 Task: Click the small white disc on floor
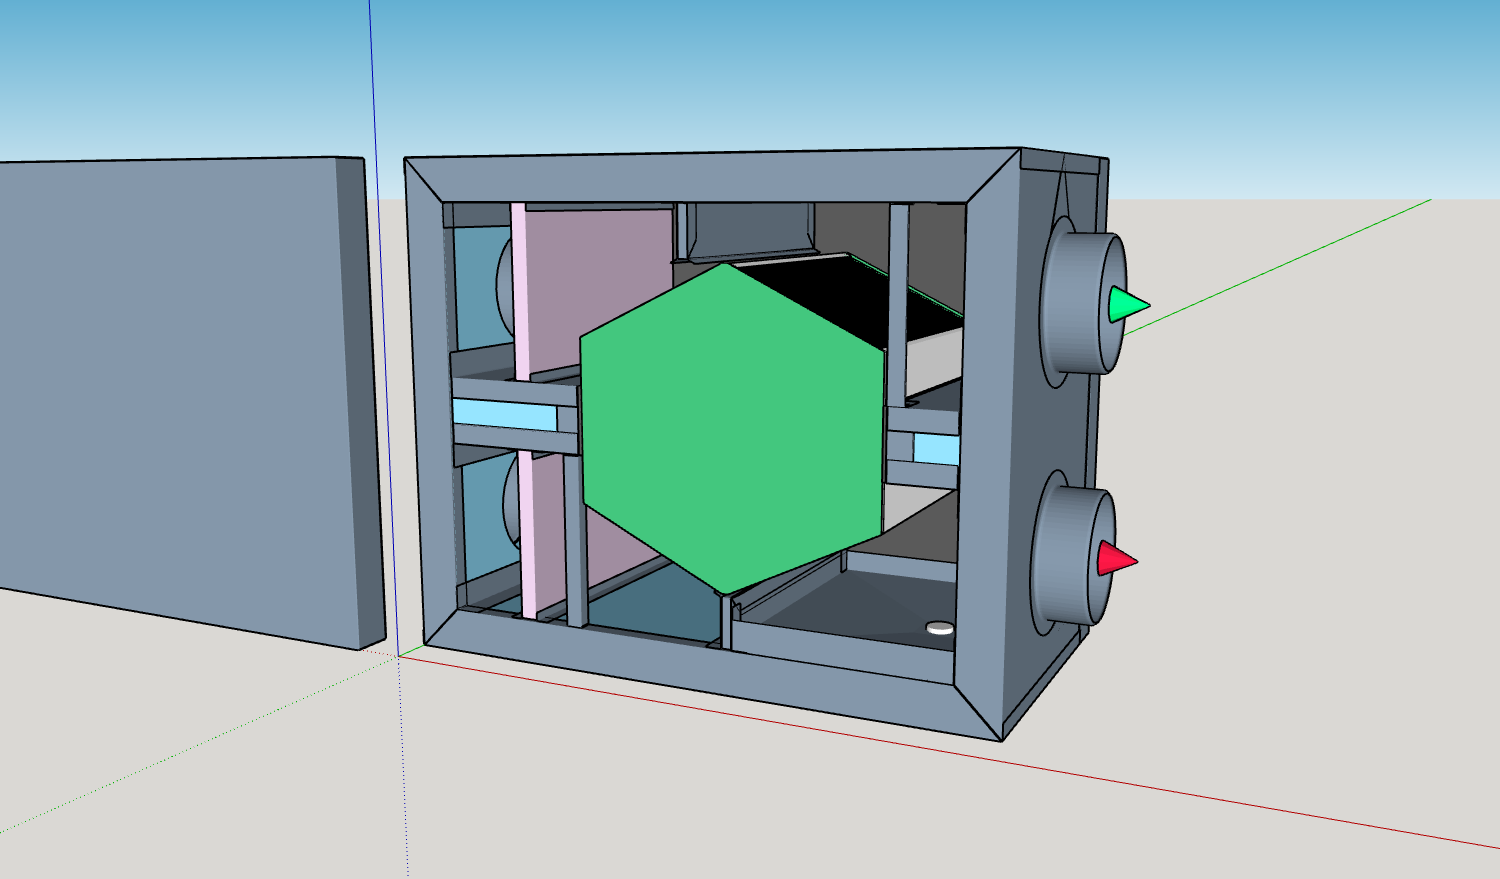[x=940, y=628]
